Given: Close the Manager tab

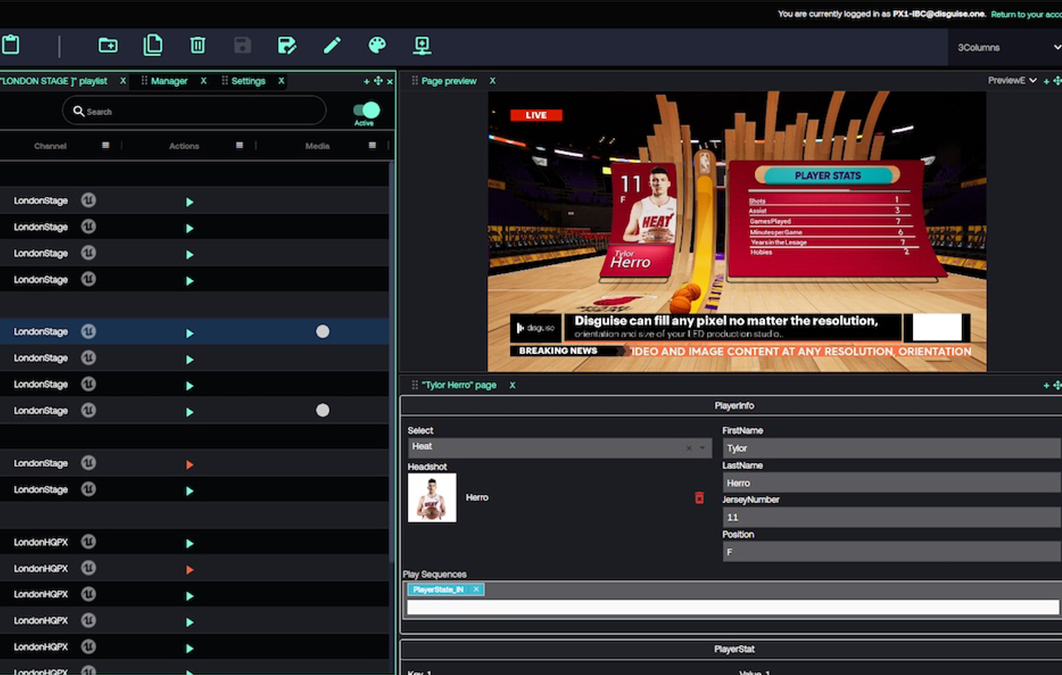Looking at the screenshot, I should click(x=203, y=81).
